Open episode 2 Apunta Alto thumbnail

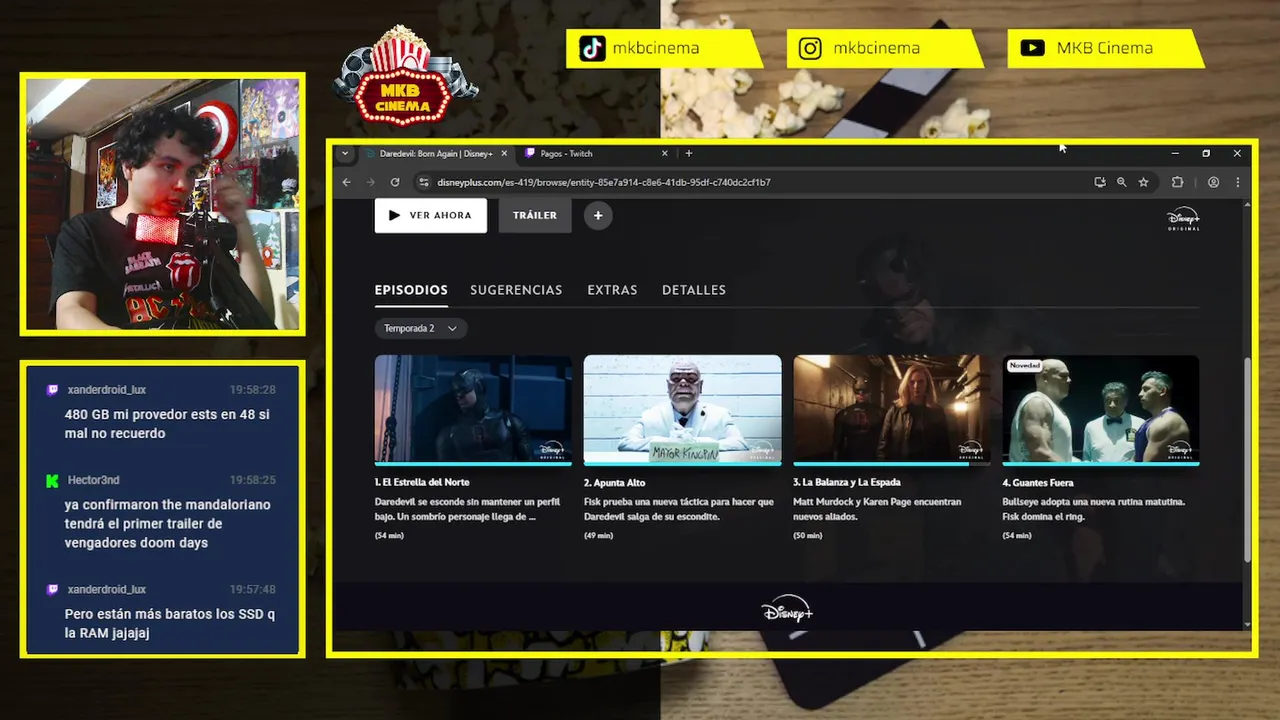683,410
